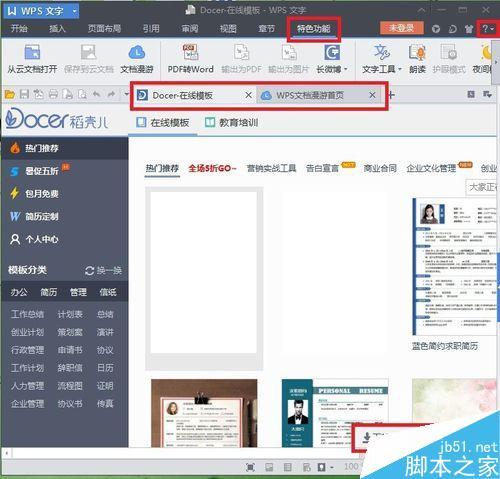Open the help question mark menu
This screenshot has width=500, height=479.
pyautogui.click(x=487, y=29)
